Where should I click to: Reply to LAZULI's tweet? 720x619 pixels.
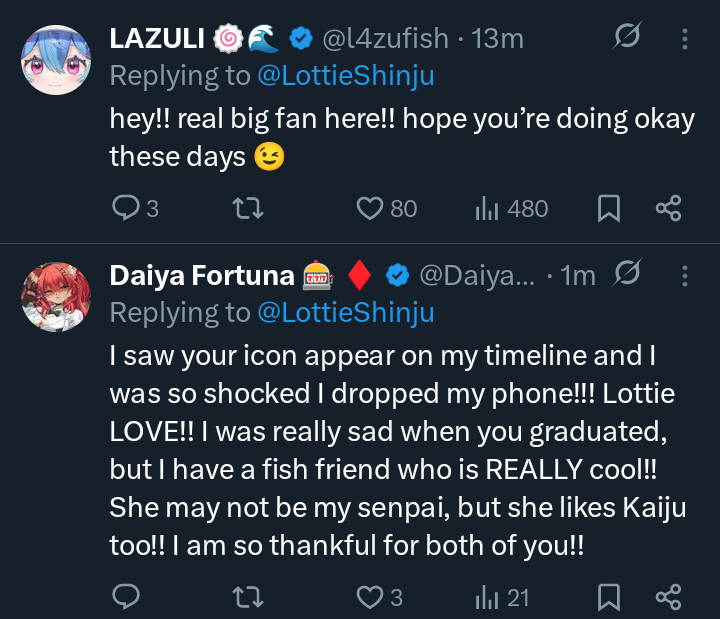(125, 208)
